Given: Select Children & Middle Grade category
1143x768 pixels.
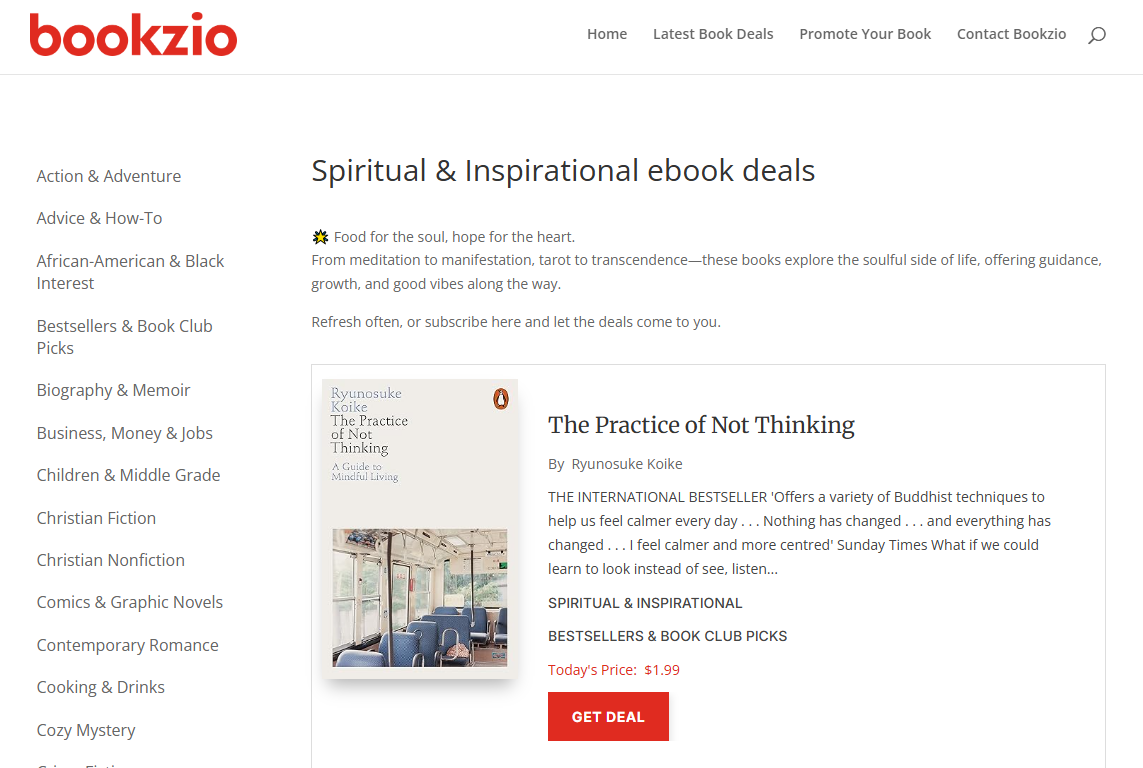Looking at the screenshot, I should (128, 475).
